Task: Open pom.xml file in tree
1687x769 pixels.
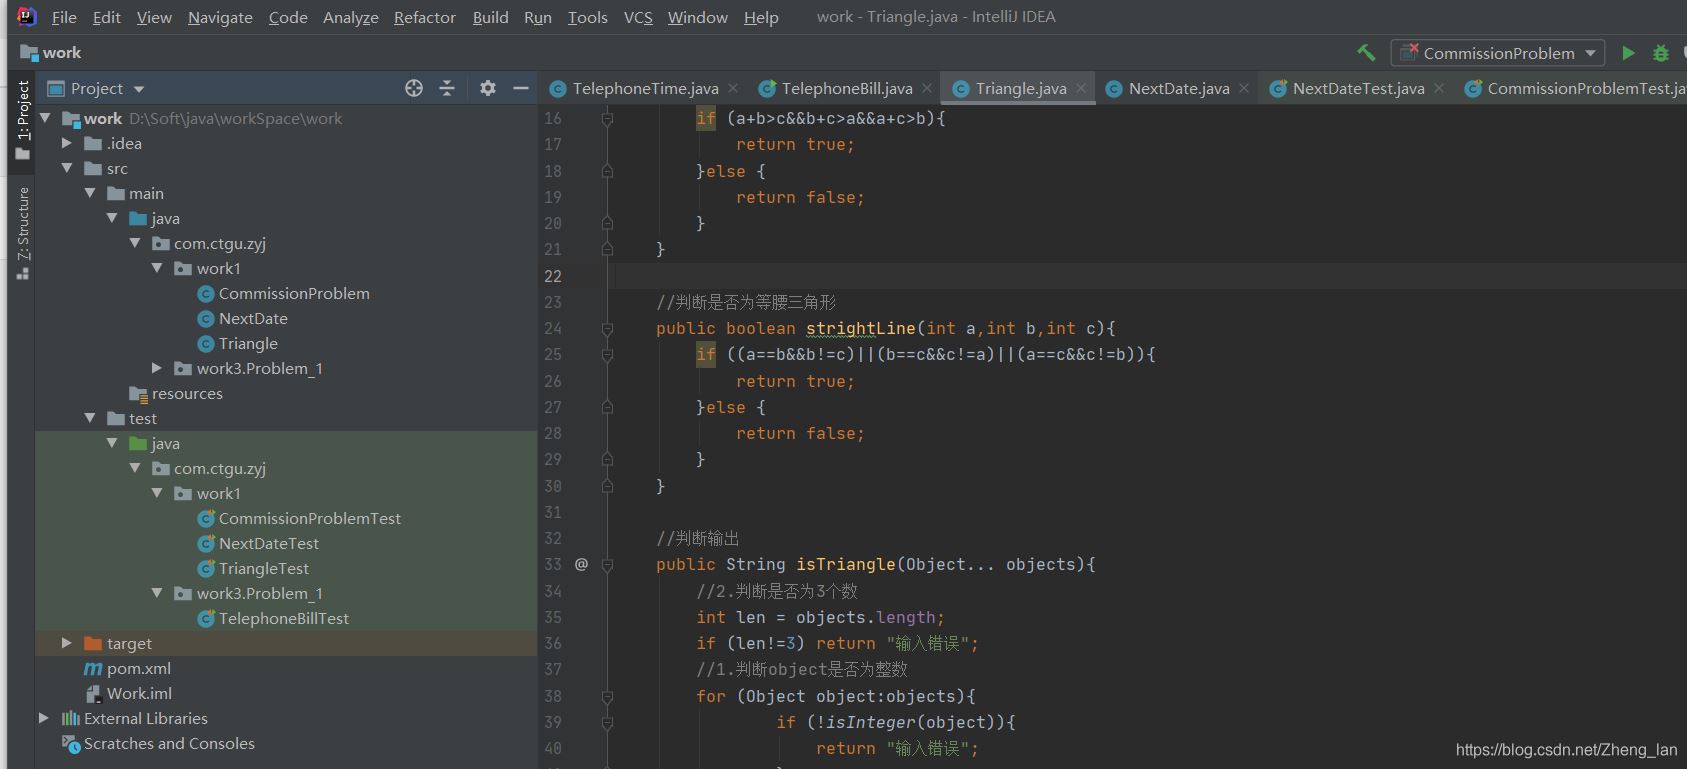Action: (x=138, y=668)
